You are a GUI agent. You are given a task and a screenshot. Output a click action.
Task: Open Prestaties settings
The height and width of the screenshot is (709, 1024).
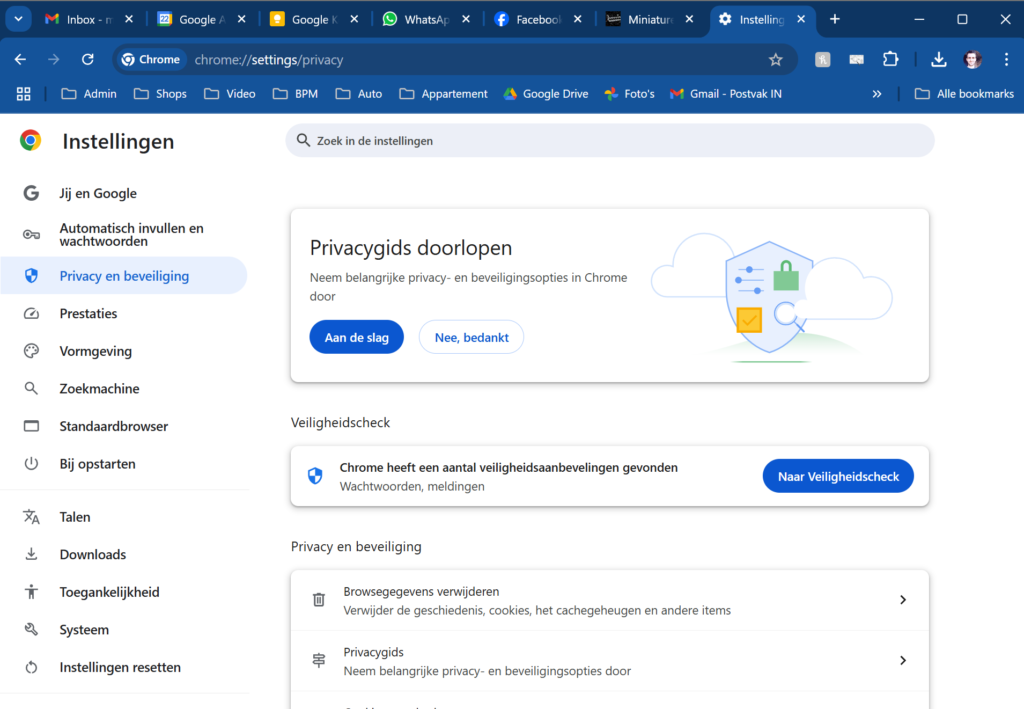coord(124,313)
